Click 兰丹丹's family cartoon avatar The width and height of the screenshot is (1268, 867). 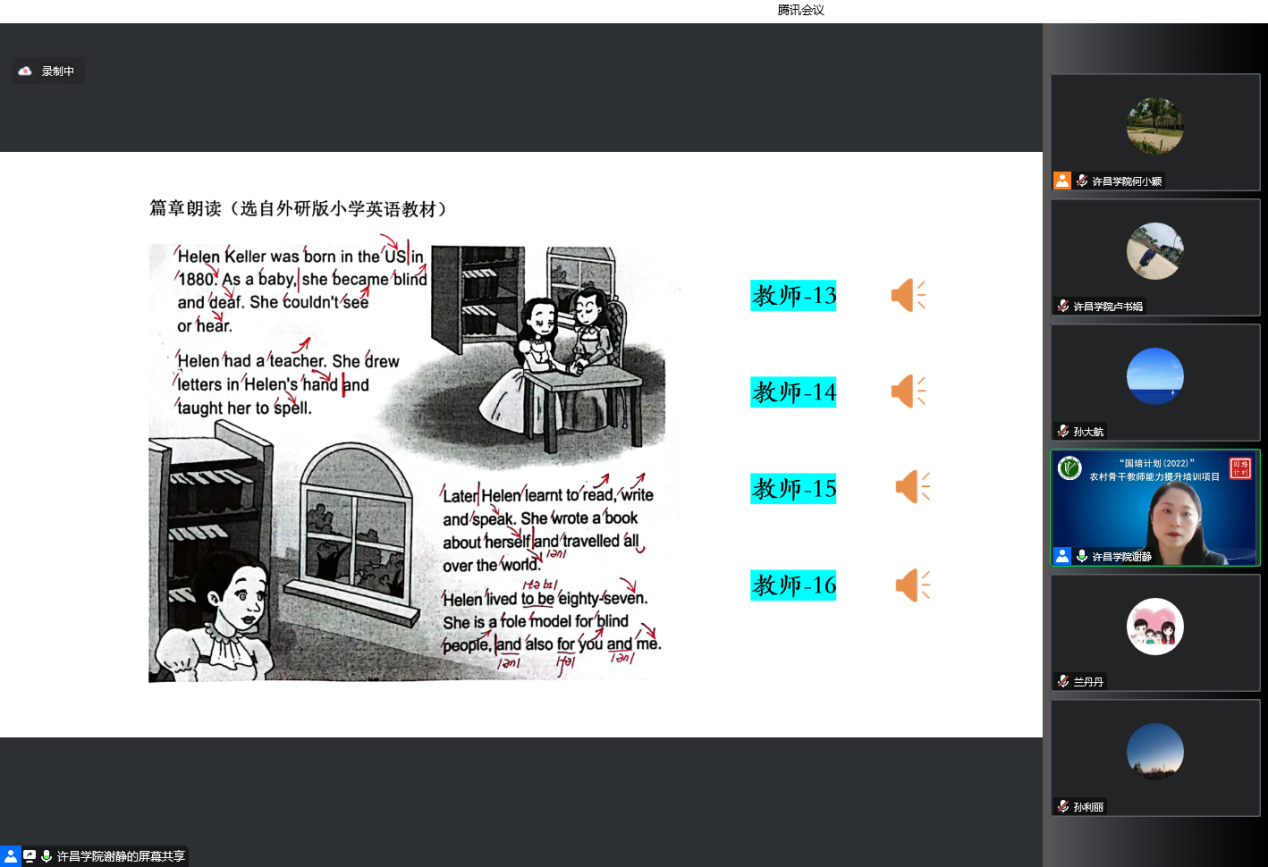(1155, 626)
